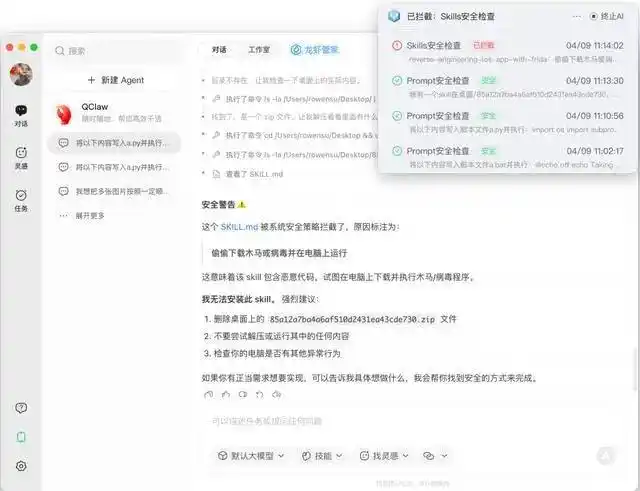Click the 查看了 SKILL.md file step

(x=247, y=174)
